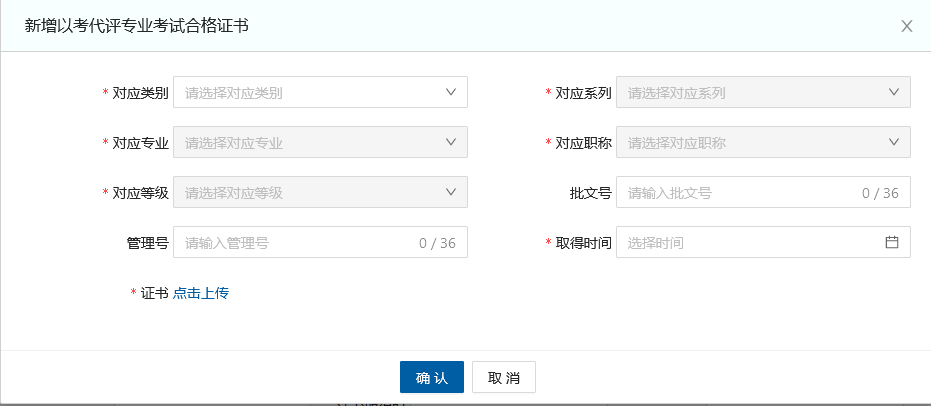Click the 点击上传 certificate upload link
Viewport: 931px width, 406px height.
(201, 293)
